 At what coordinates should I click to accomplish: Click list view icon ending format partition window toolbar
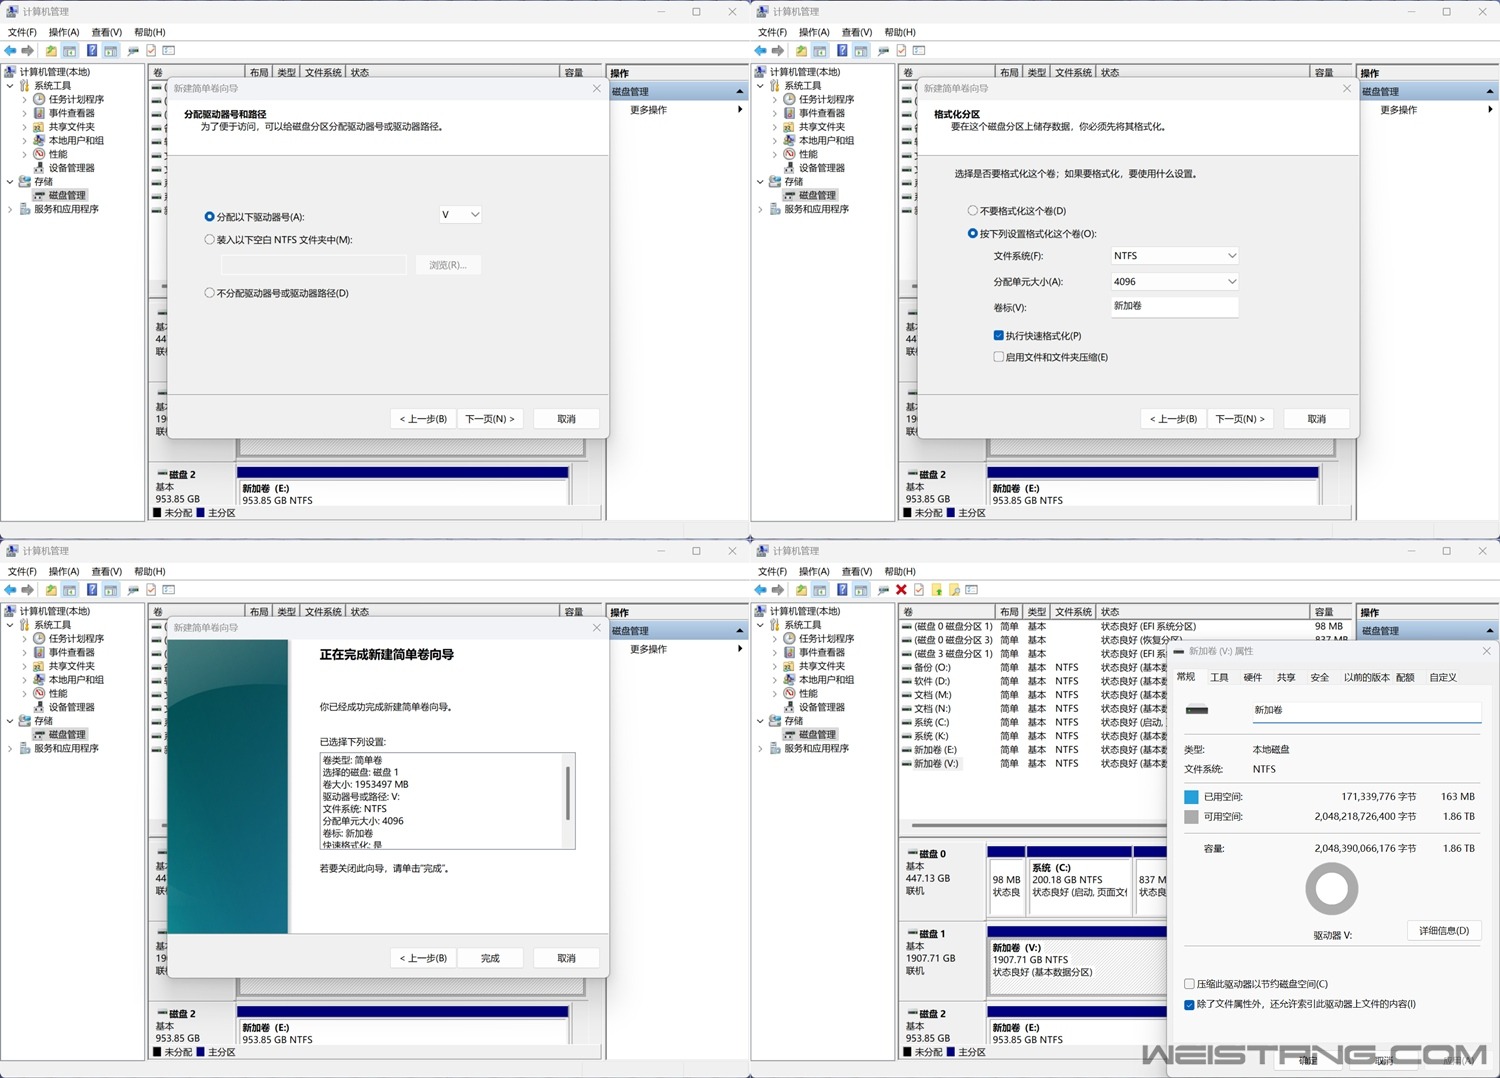coord(919,51)
